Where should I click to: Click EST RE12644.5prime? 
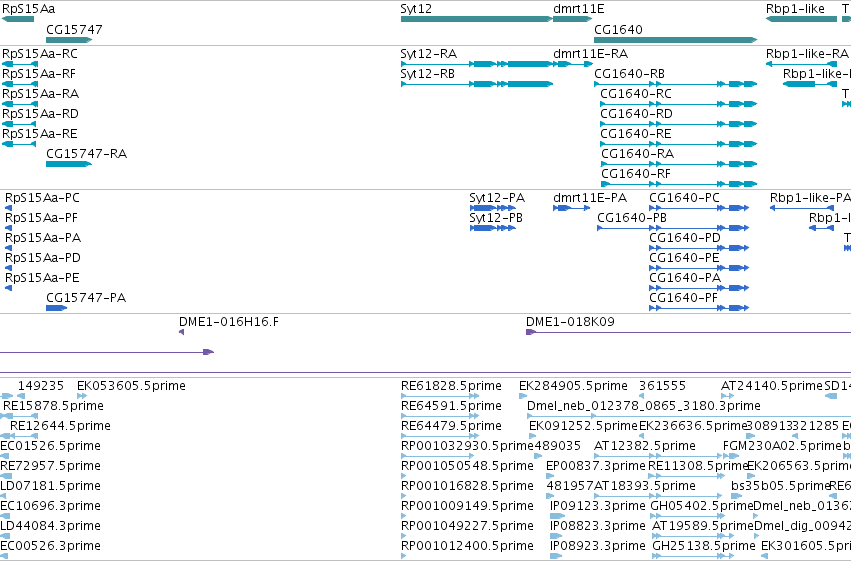click(x=60, y=426)
